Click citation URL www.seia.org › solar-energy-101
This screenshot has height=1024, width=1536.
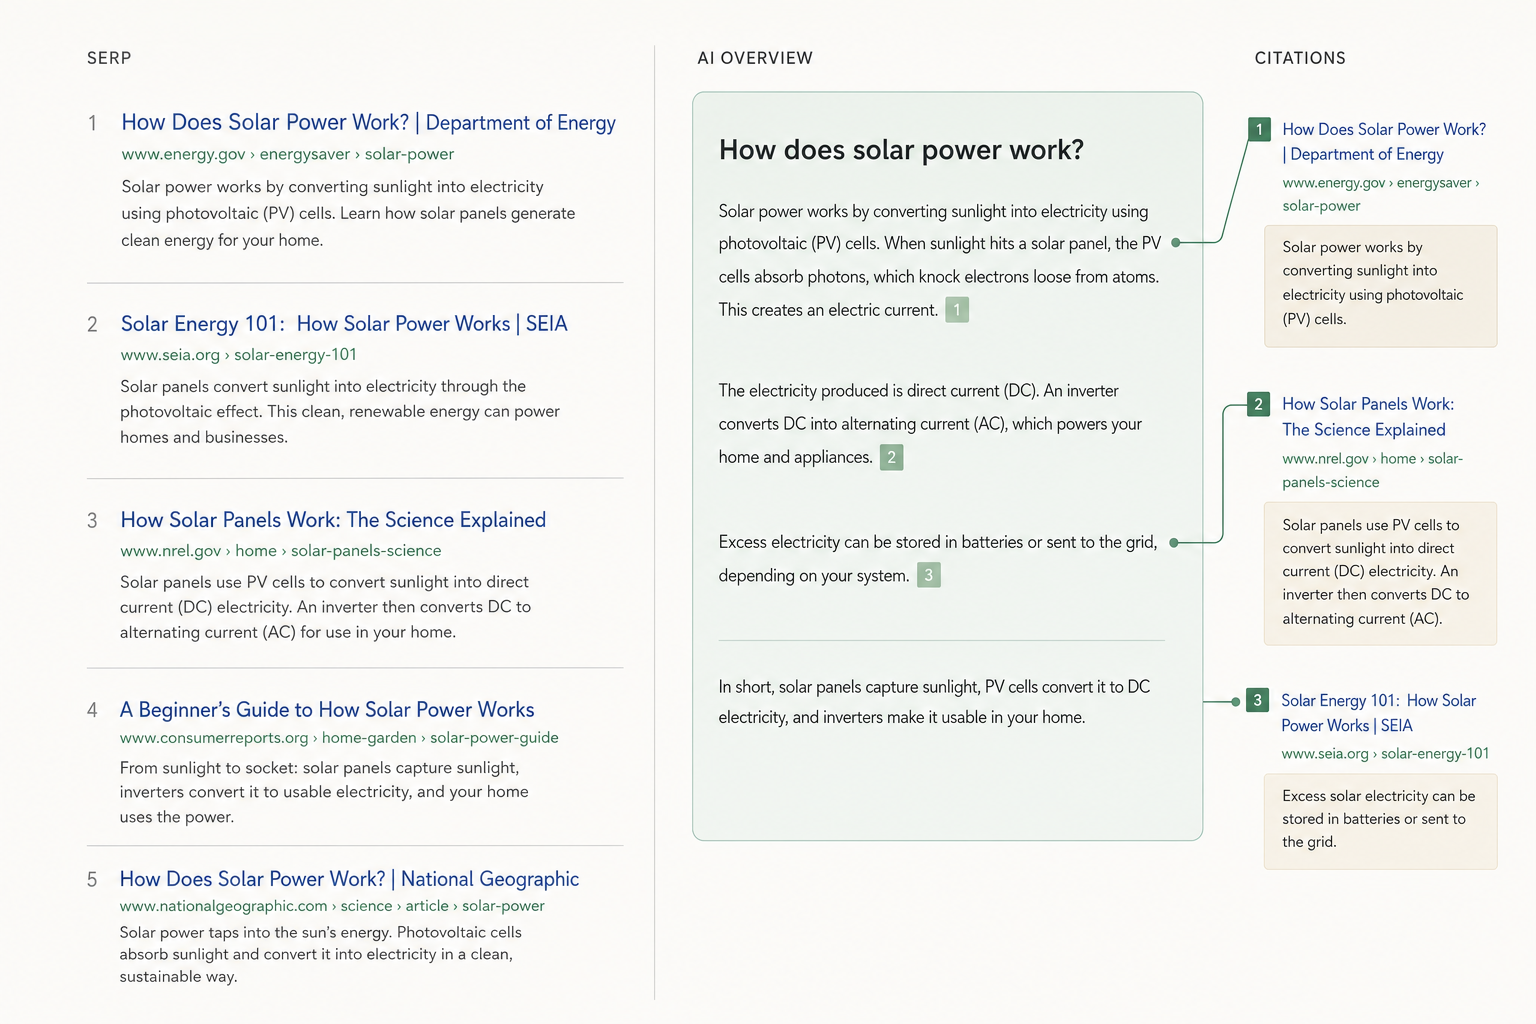[x=1385, y=754]
